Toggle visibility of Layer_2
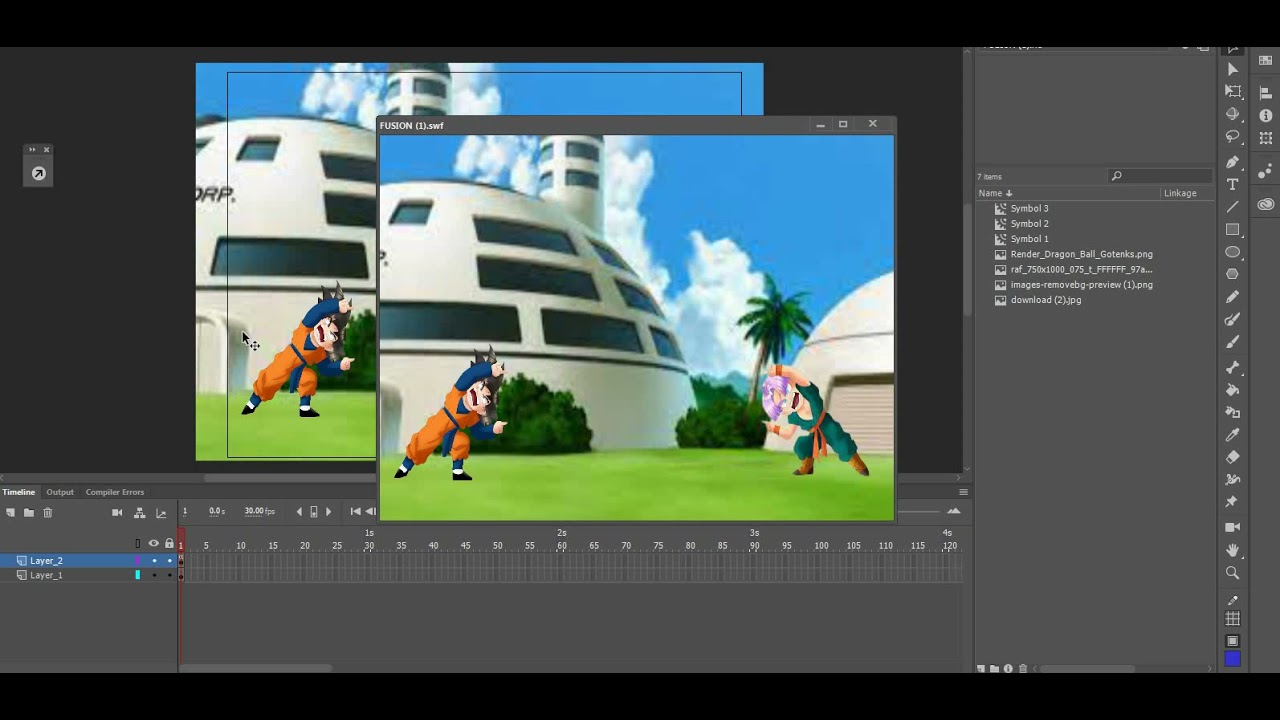 coord(154,561)
